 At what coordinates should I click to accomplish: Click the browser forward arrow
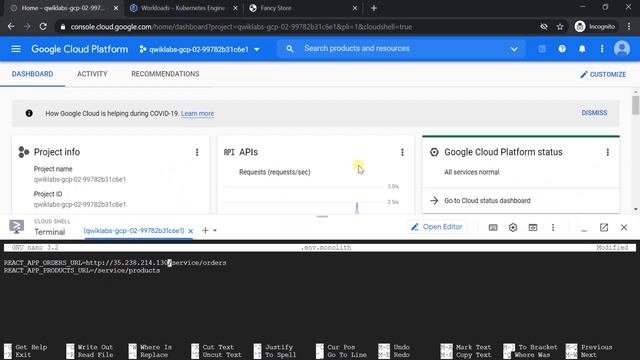(x=27, y=27)
